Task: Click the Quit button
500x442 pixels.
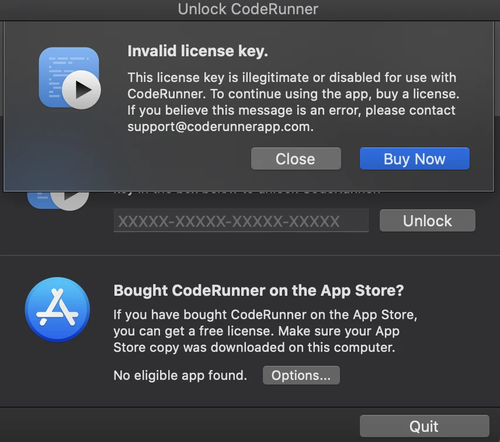Action: click(x=424, y=426)
